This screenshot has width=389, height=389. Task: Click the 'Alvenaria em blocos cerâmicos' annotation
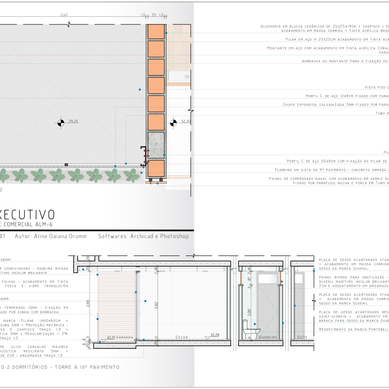click(x=325, y=28)
